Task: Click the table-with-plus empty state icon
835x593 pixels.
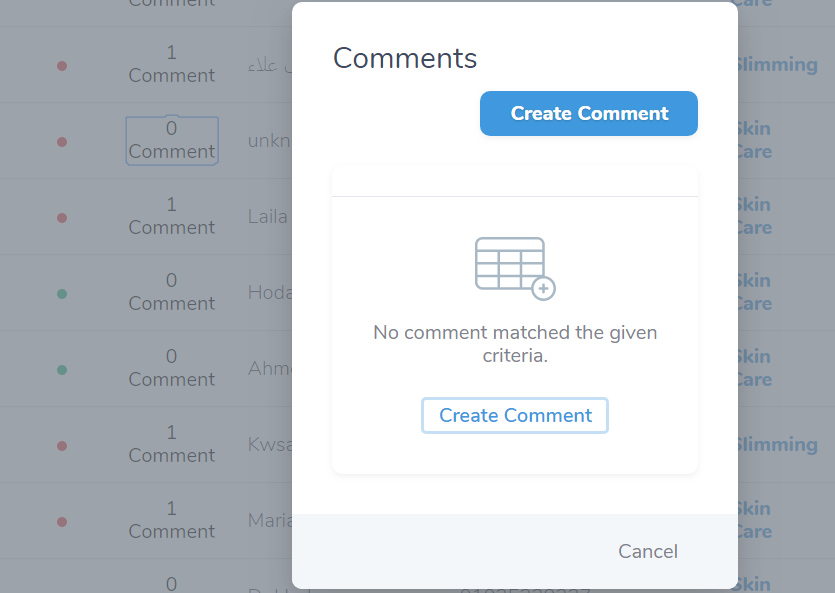Action: [514, 268]
